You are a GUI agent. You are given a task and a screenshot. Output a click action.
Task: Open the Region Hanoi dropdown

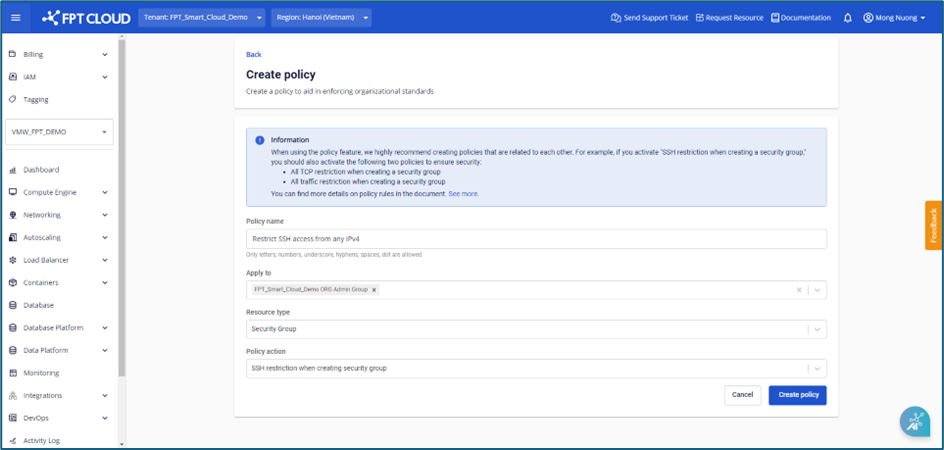coord(321,17)
